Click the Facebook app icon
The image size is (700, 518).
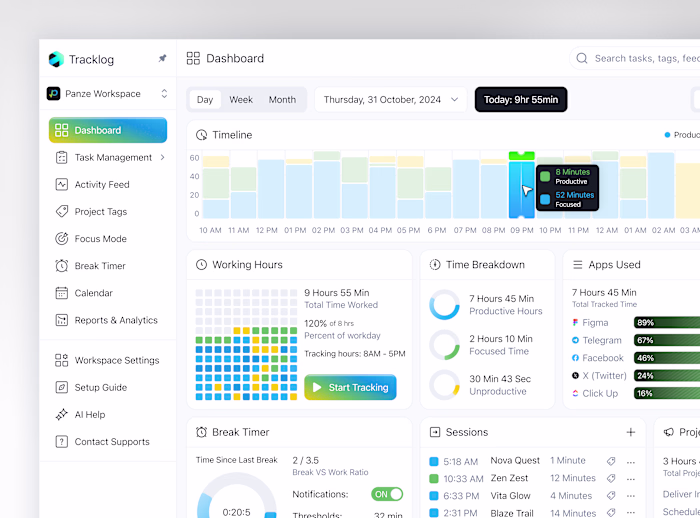pyautogui.click(x=575, y=358)
